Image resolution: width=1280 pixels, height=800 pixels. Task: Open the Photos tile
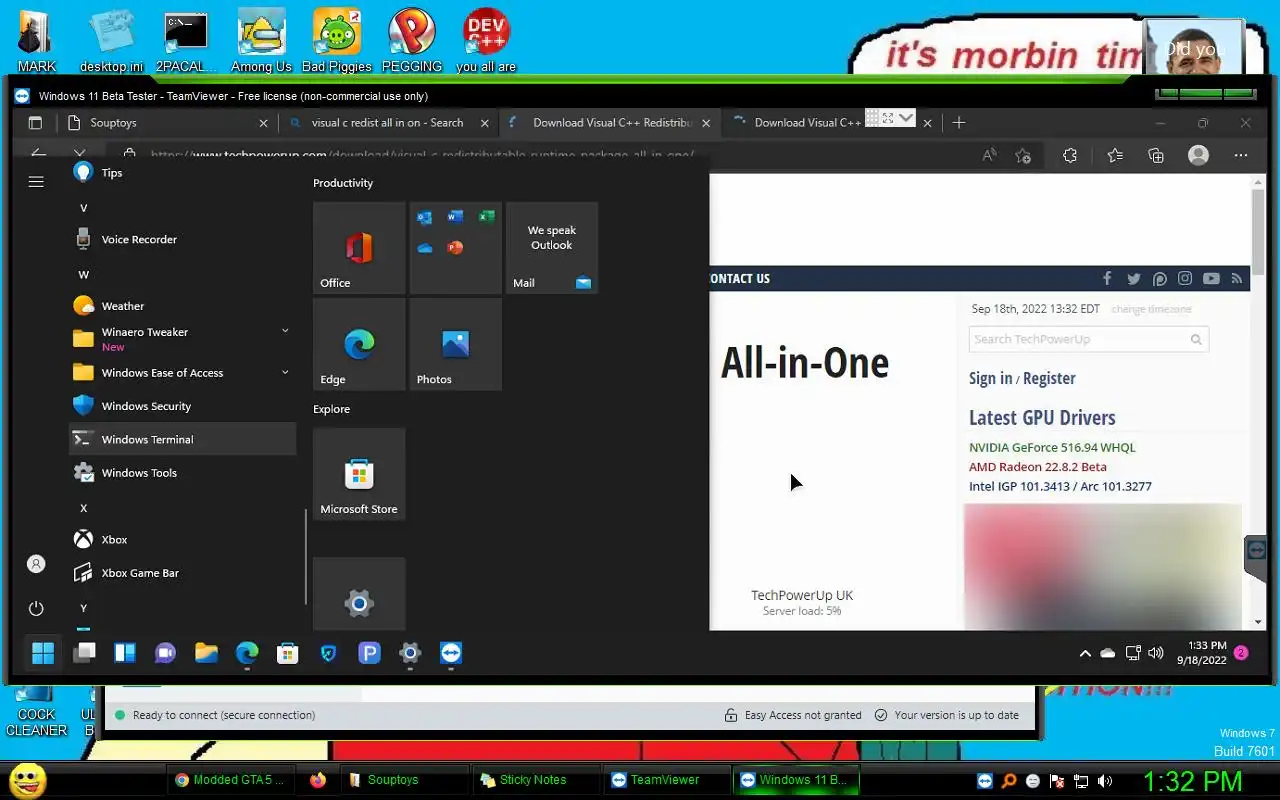[455, 344]
